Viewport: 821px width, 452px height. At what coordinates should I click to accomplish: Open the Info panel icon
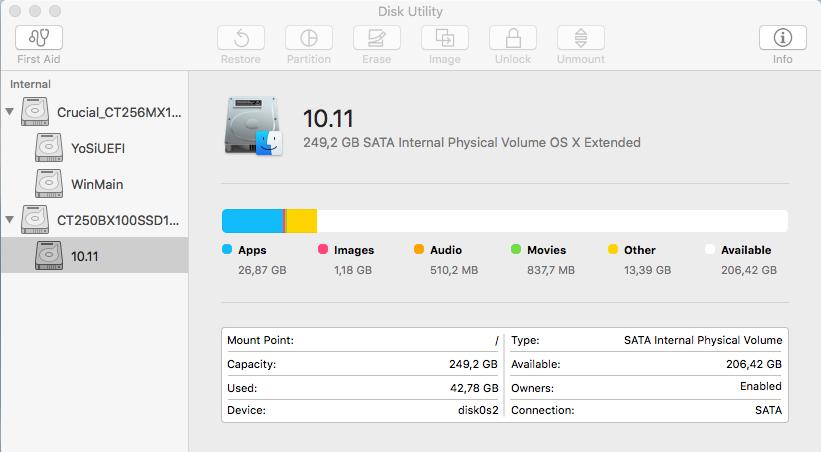(x=783, y=38)
